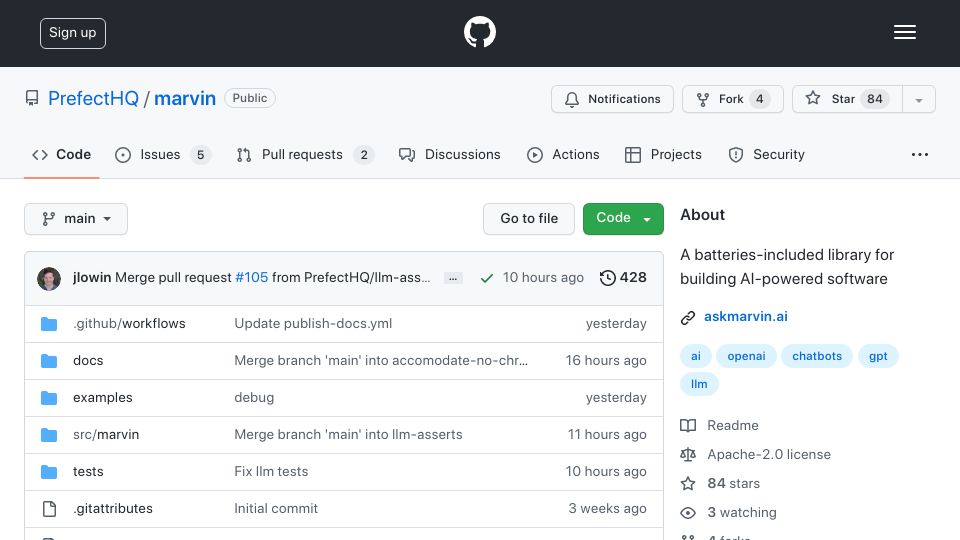This screenshot has height=540, width=960.
Task: Click the src/marvin folder icon
Action: [49, 435]
